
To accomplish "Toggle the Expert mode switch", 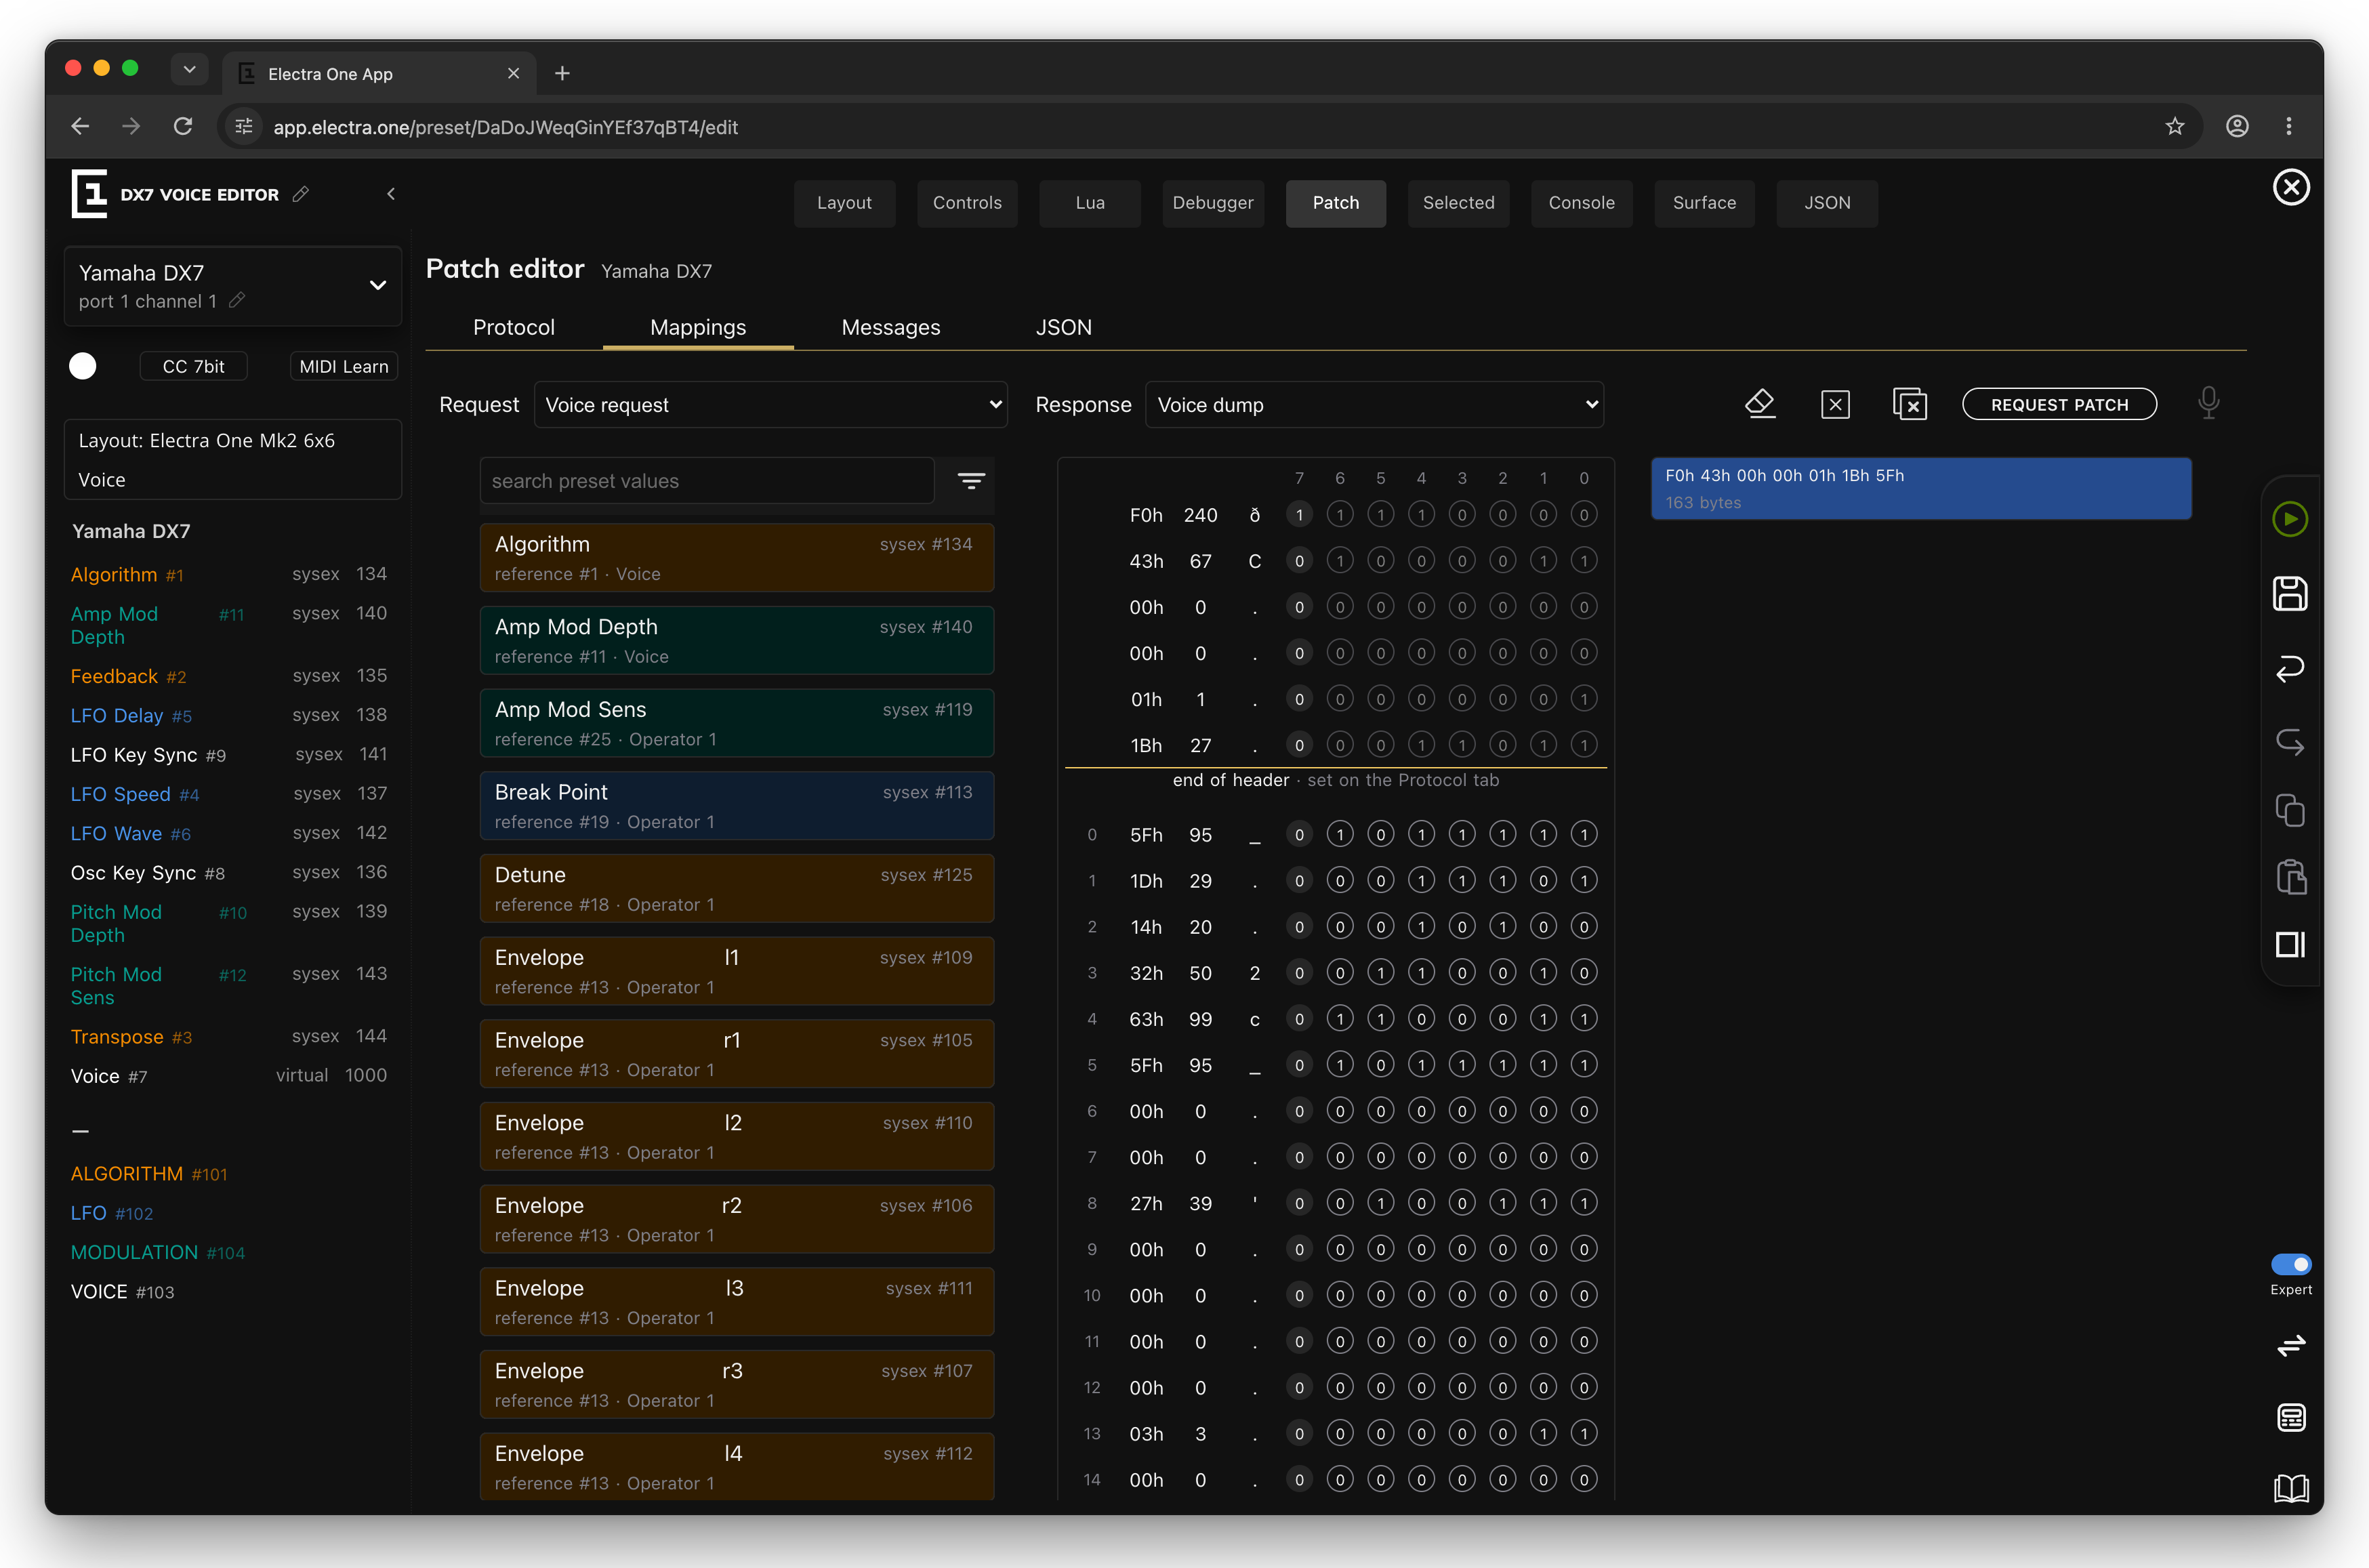I will [x=2291, y=1264].
